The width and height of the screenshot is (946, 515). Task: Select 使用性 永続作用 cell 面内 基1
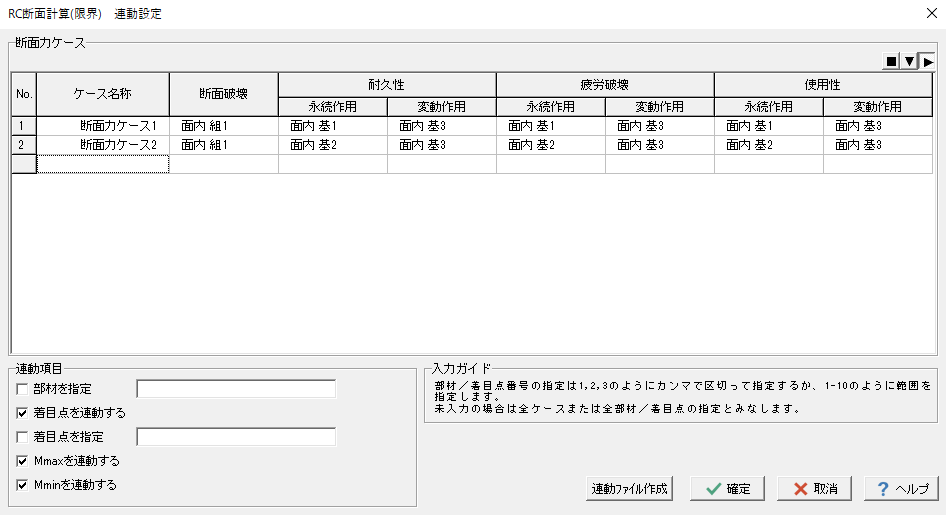769,126
